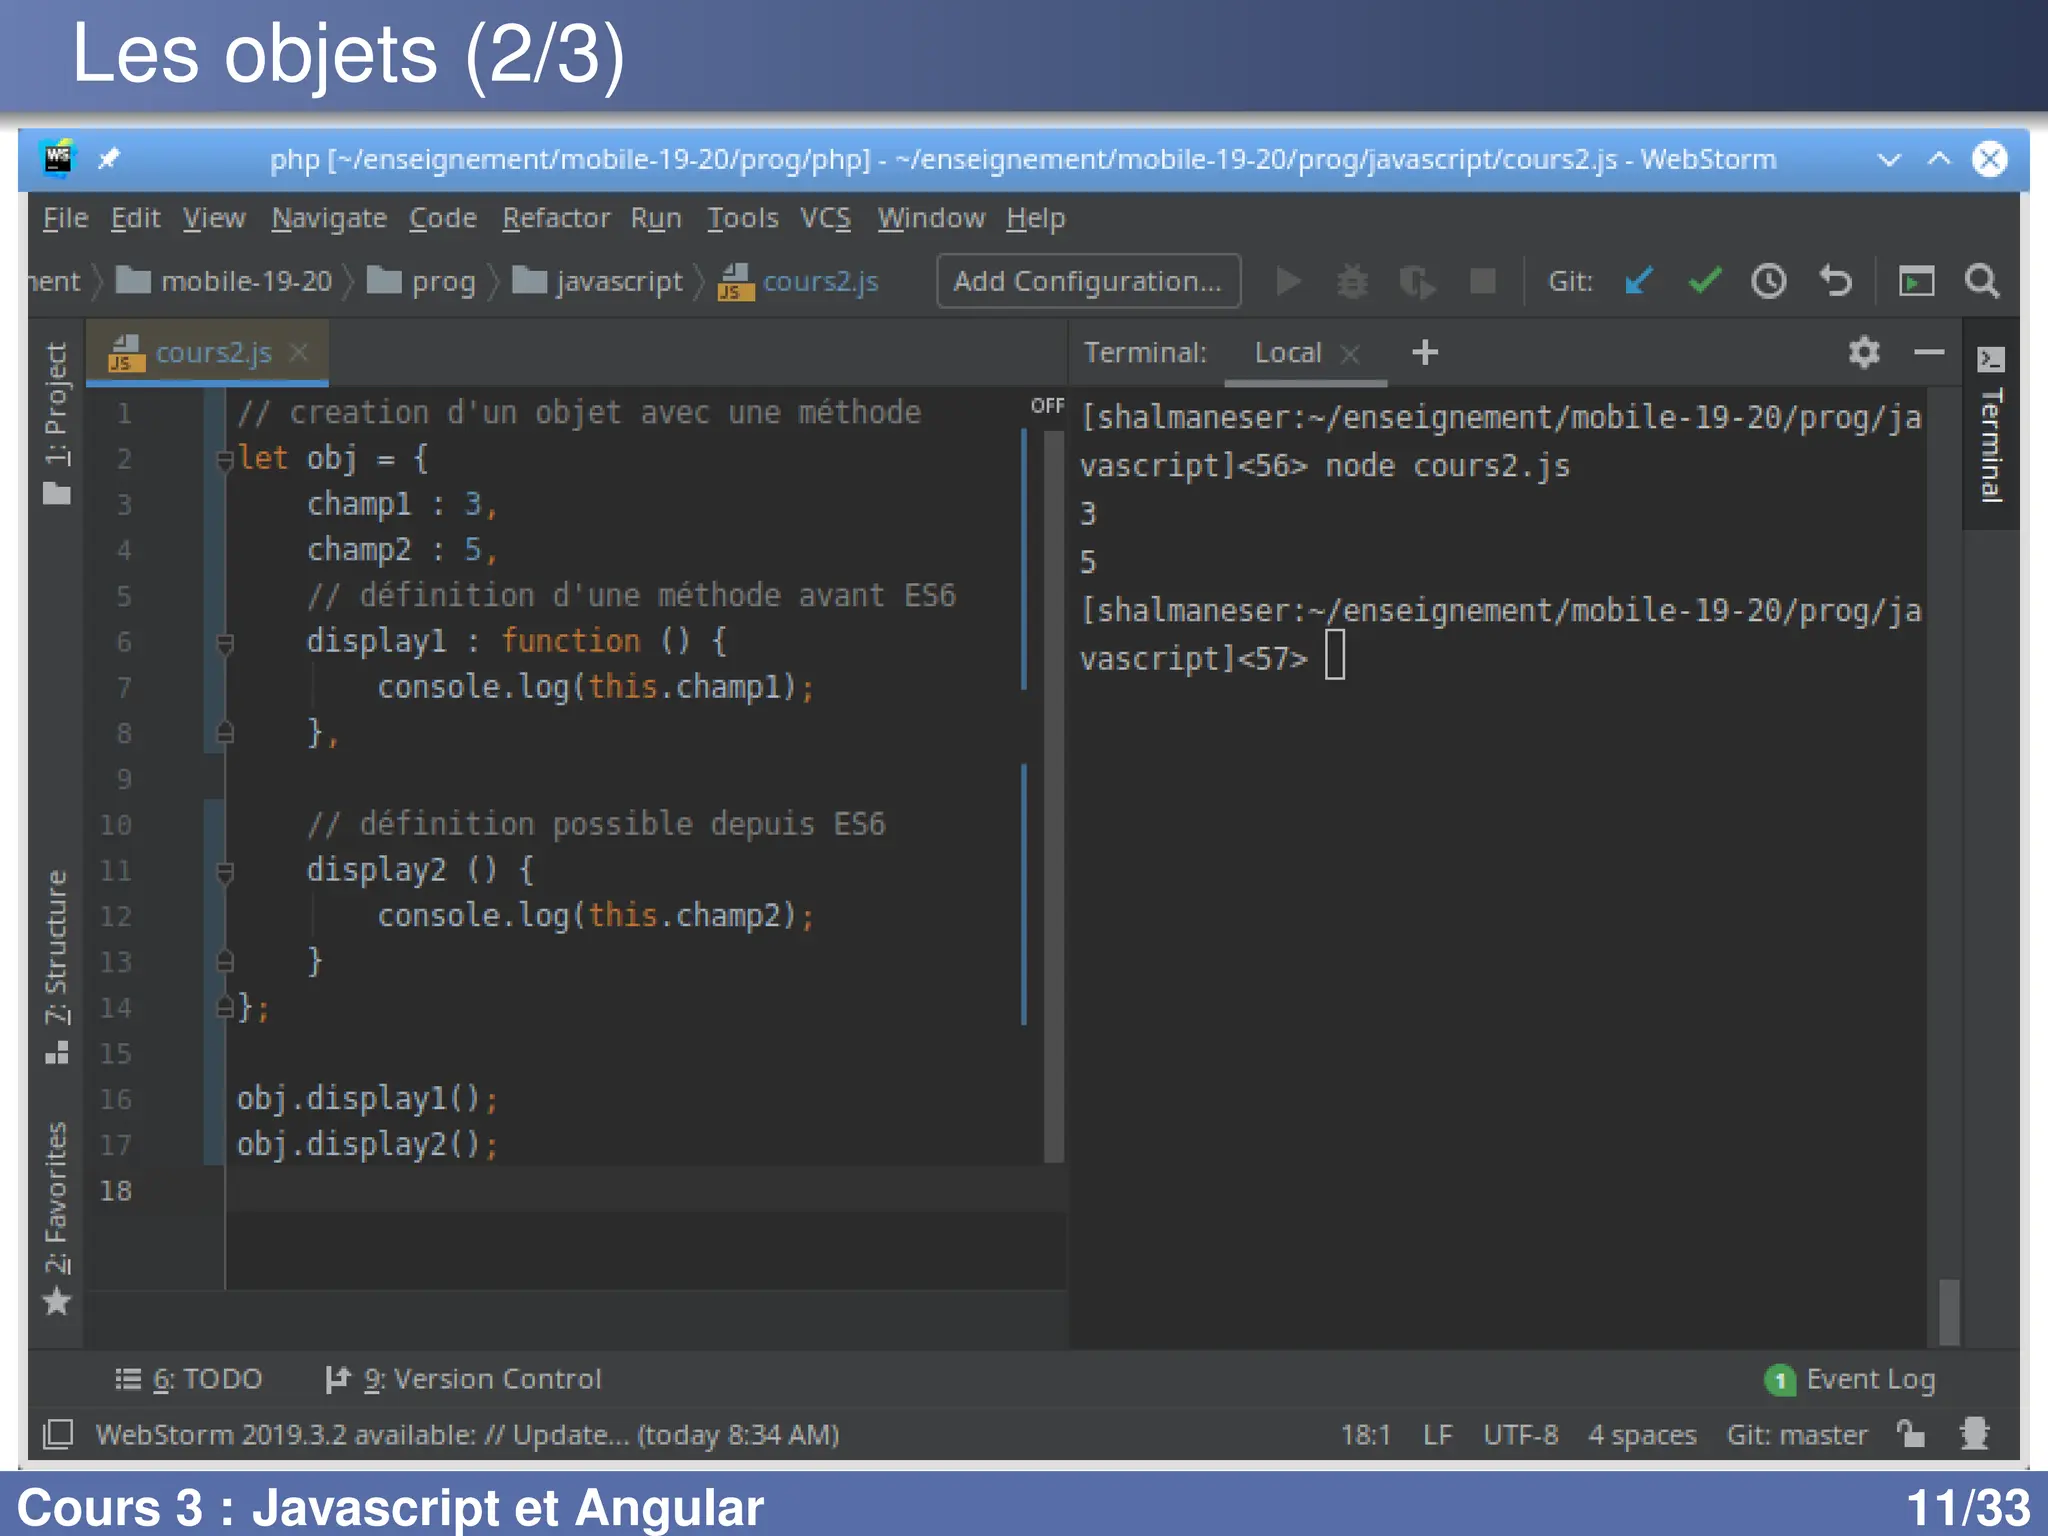Open the Navigate menu
The height and width of the screenshot is (1536, 2048).
[x=329, y=218]
